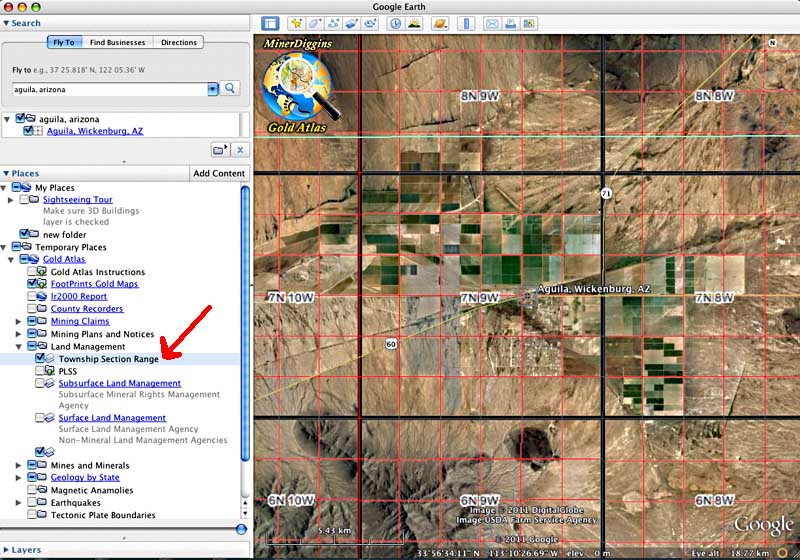The width and height of the screenshot is (800, 560).
Task: Click the Places panel vertical scrollbar
Action: 245,323
